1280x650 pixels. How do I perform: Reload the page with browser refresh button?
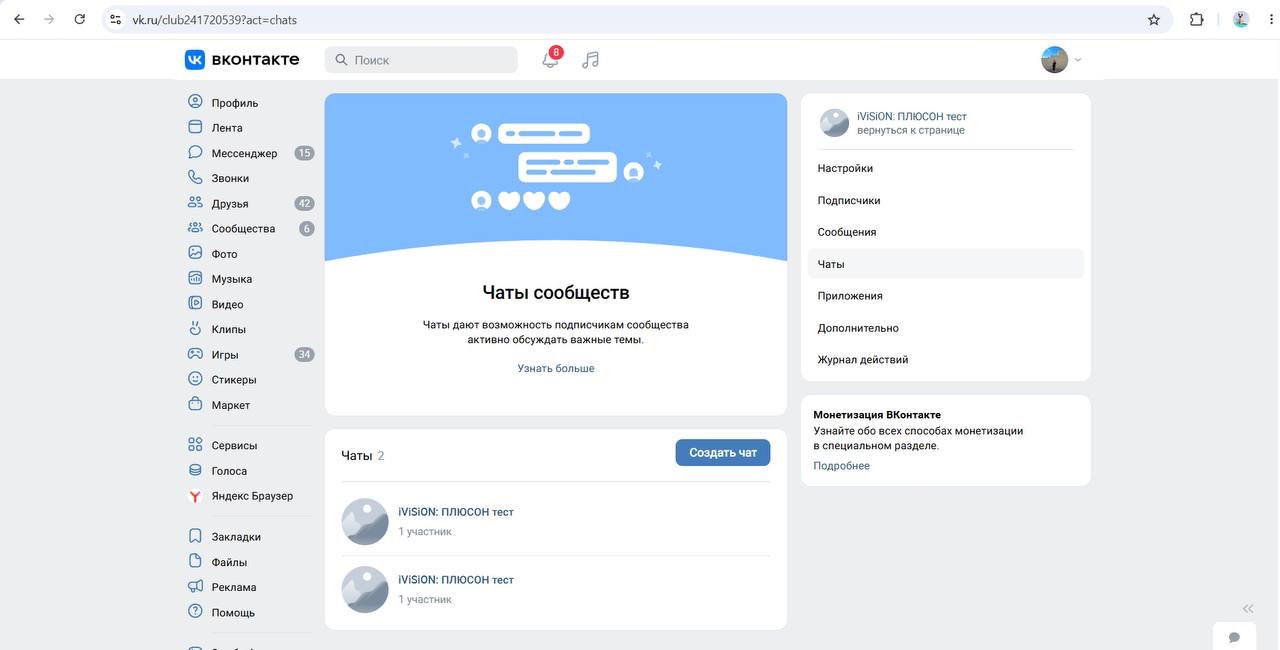(x=80, y=19)
